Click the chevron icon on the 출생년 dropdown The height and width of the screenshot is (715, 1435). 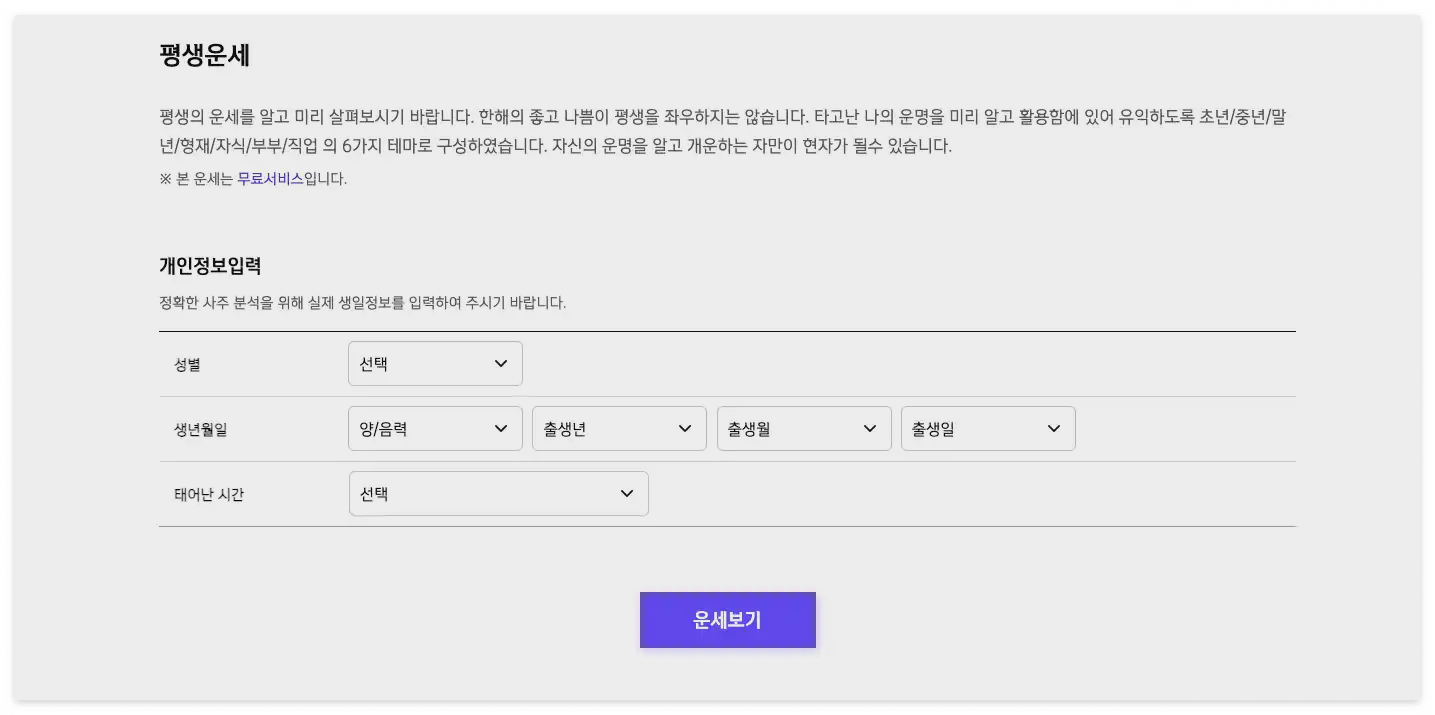pos(685,428)
